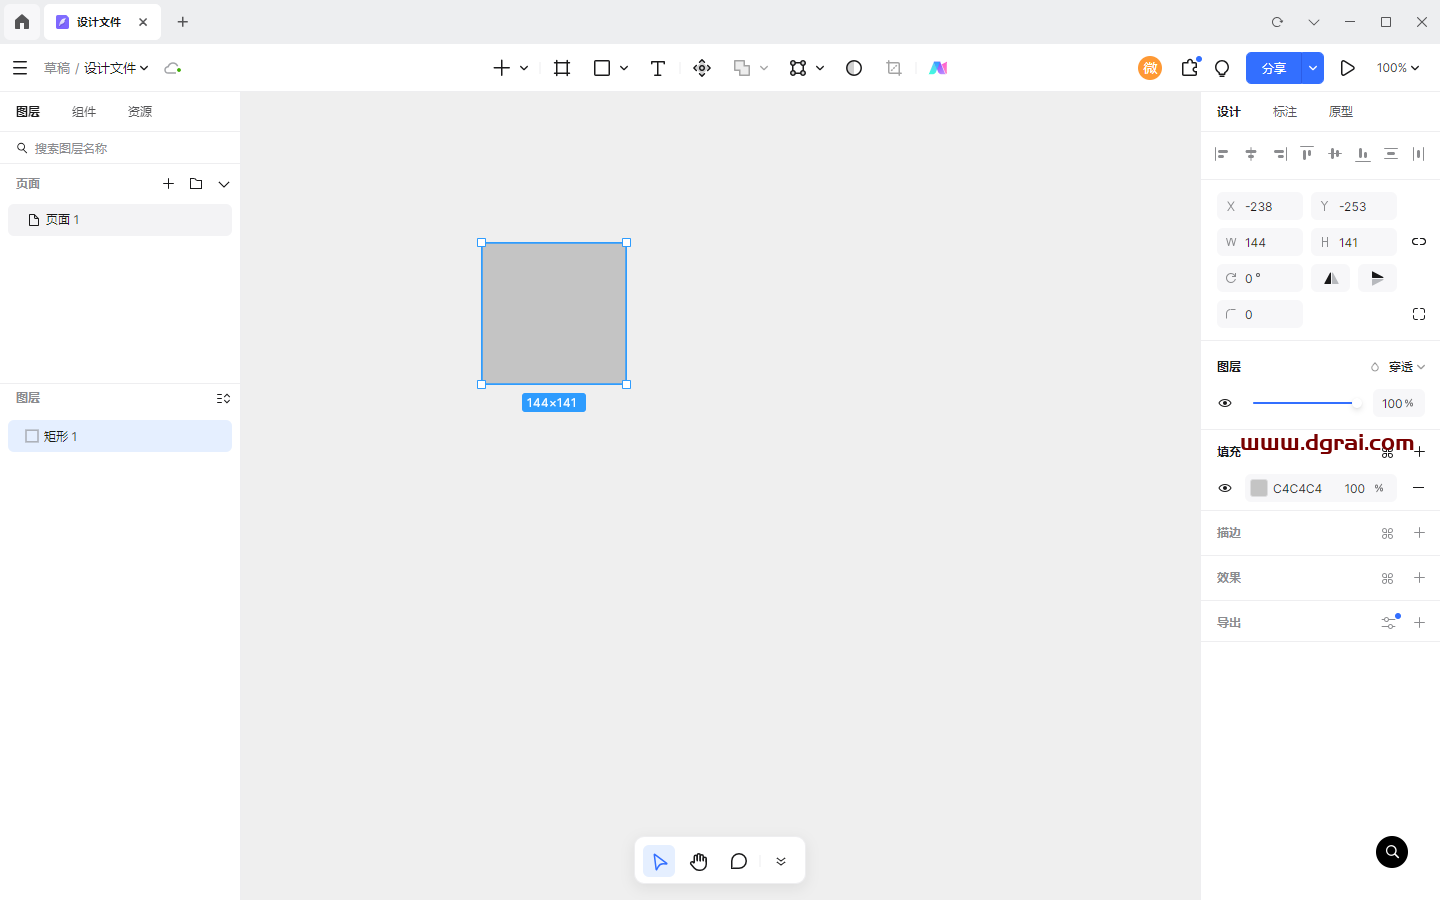This screenshot has height=900, width=1440.
Task: Select the Frame tool in toolbar
Action: point(562,68)
